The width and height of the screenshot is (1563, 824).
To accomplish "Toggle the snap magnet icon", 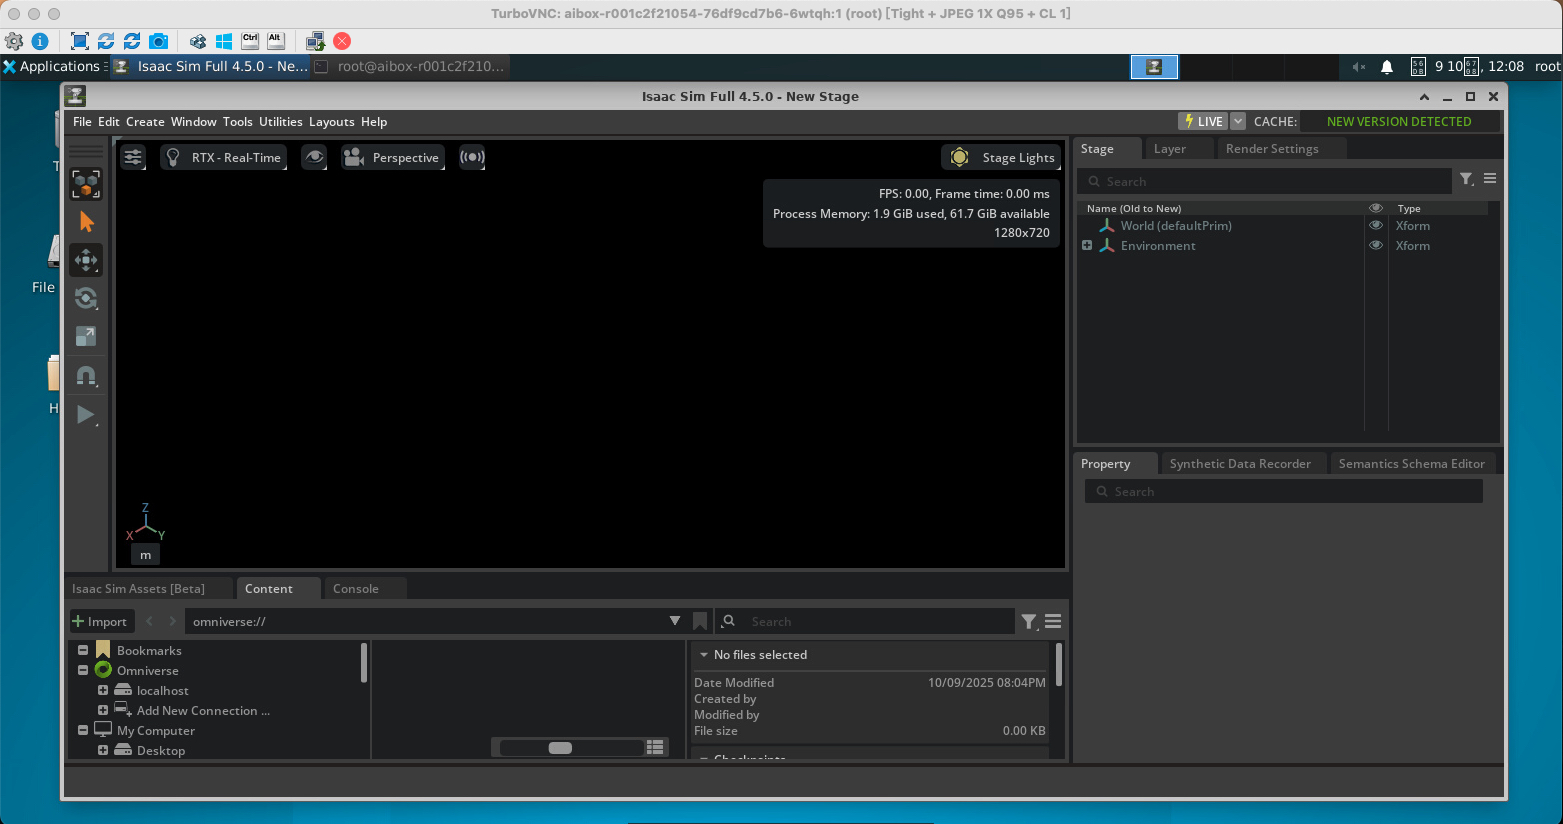I will click(x=86, y=376).
